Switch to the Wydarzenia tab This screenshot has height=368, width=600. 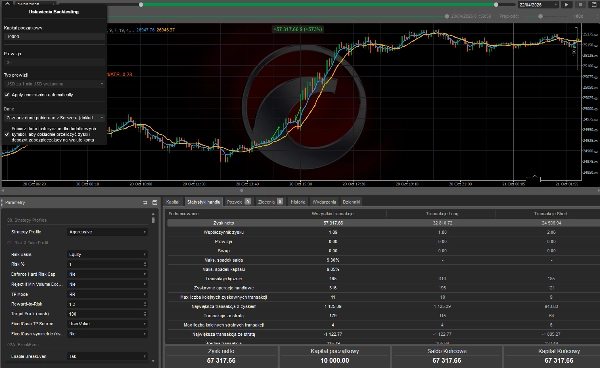(x=324, y=202)
